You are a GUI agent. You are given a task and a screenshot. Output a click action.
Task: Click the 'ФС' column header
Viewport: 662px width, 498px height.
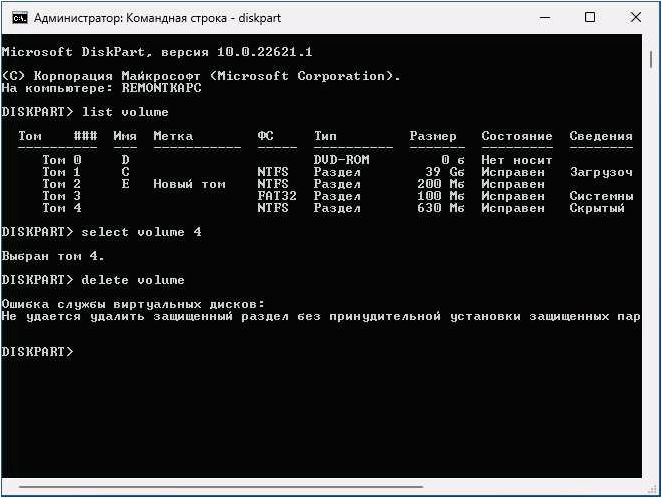click(265, 136)
